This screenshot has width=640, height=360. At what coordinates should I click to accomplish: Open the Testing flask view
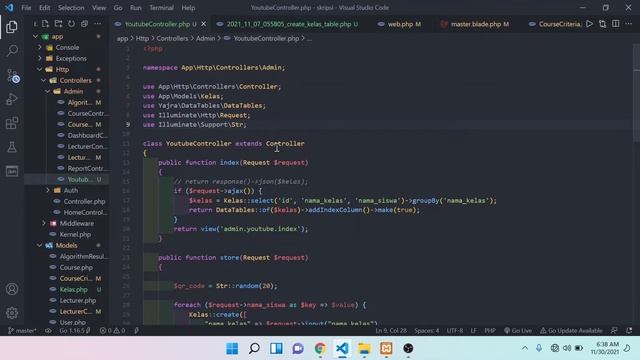pos(12,147)
